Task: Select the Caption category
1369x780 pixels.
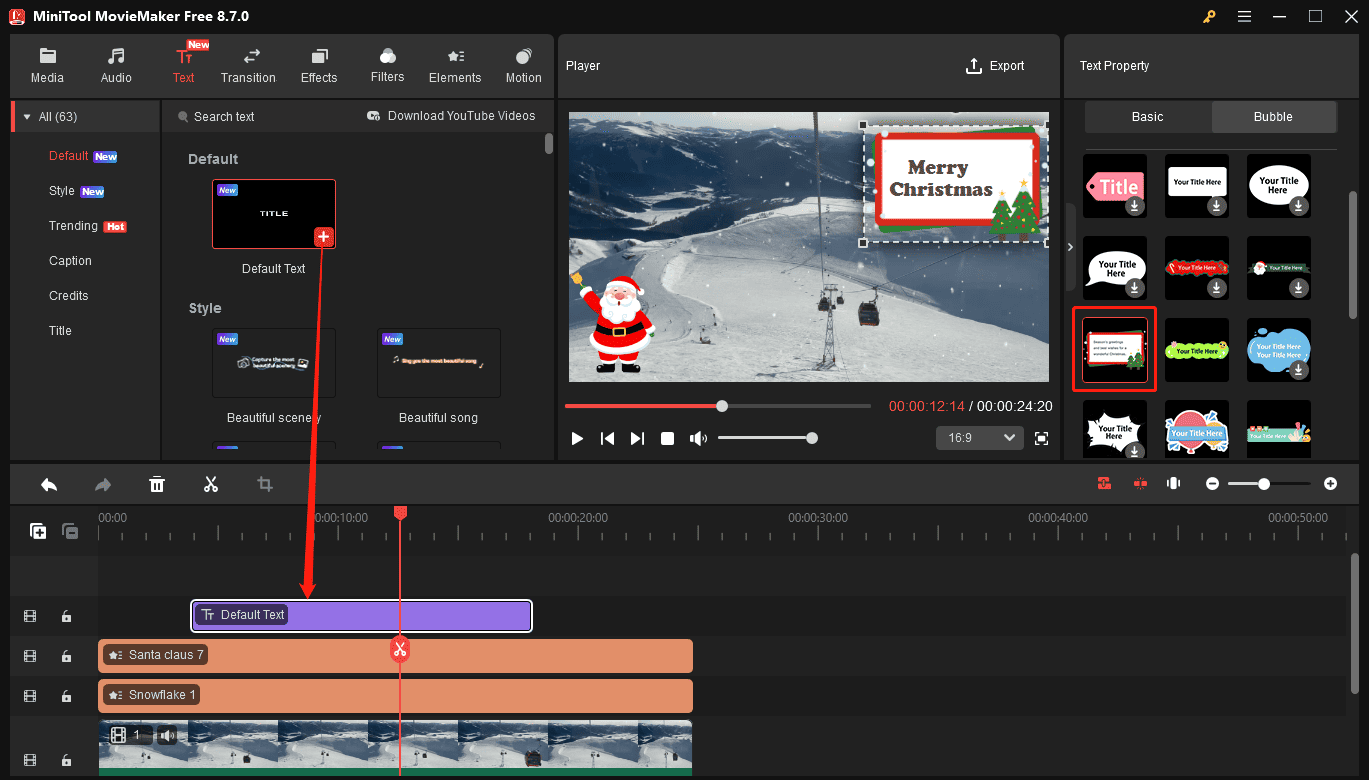Action: point(70,261)
